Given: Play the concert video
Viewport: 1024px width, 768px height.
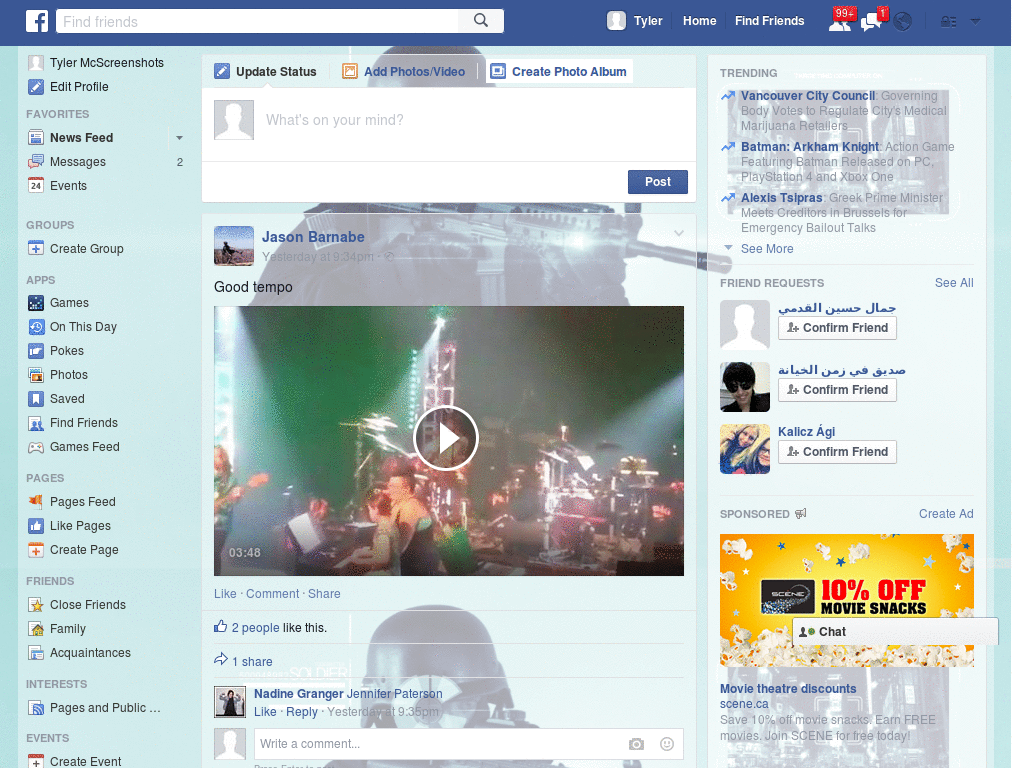Looking at the screenshot, I should pyautogui.click(x=446, y=438).
